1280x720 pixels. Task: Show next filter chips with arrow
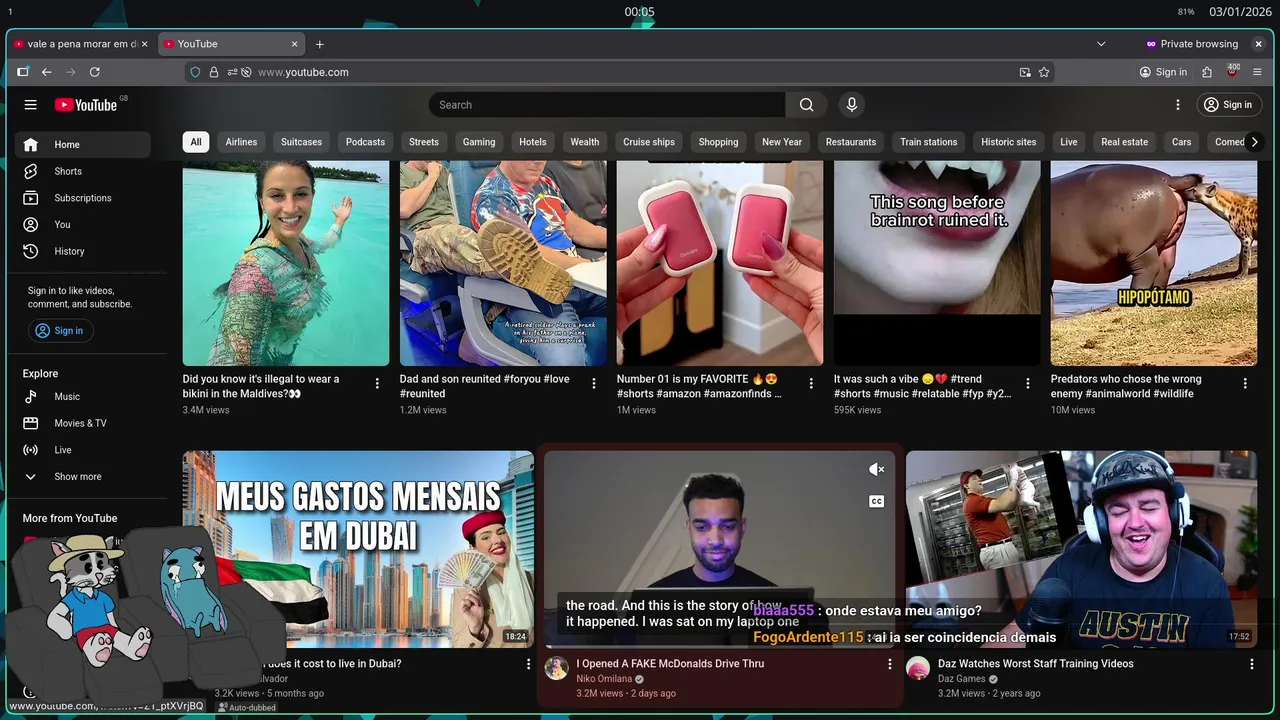point(1254,142)
